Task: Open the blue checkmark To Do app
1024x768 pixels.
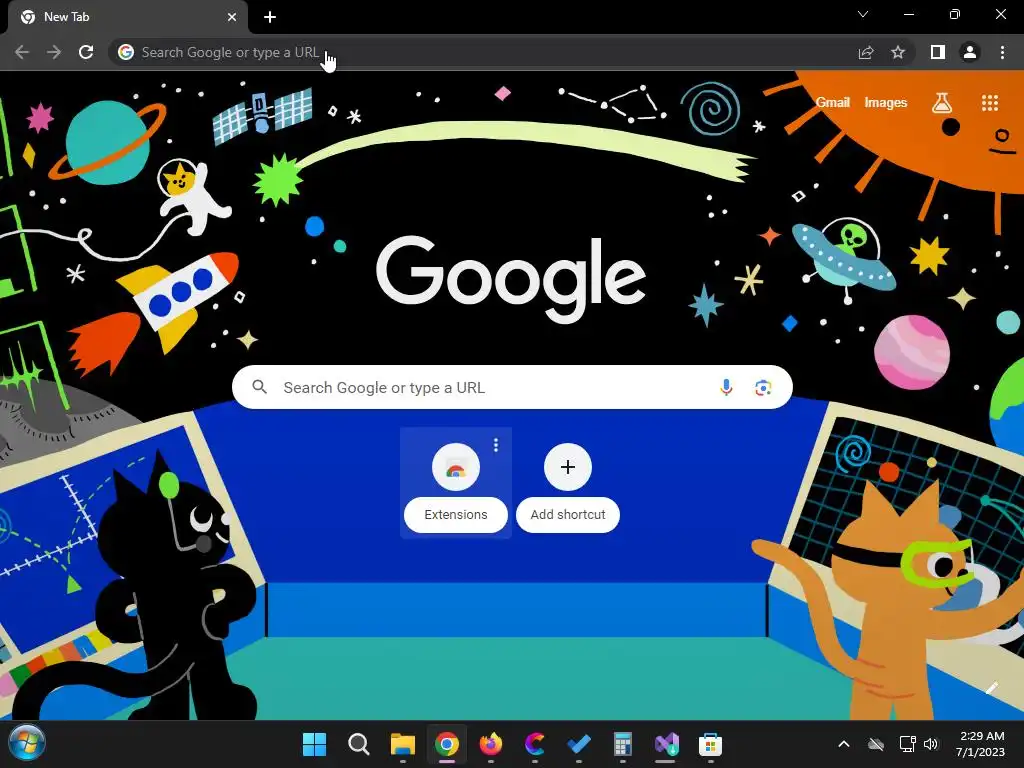Action: click(x=579, y=744)
